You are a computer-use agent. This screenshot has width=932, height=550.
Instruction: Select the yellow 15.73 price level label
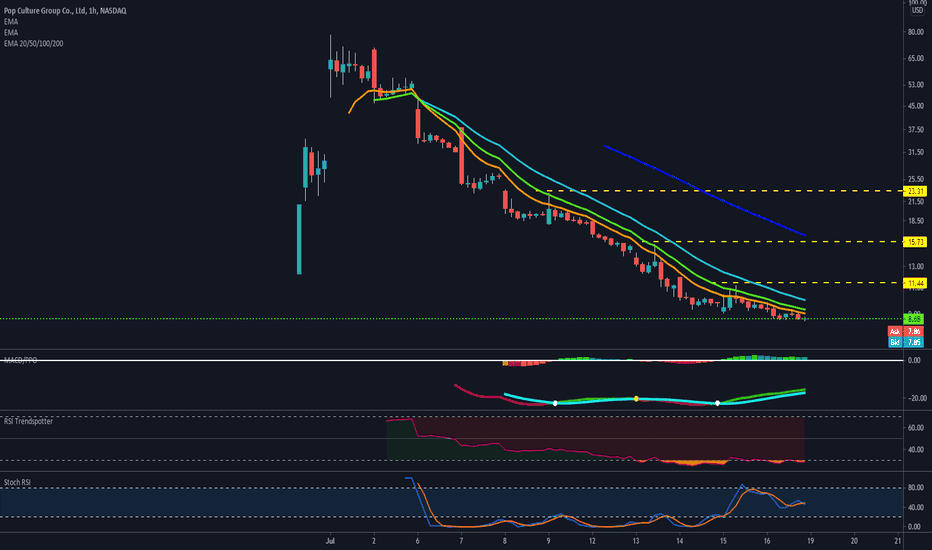[915, 242]
